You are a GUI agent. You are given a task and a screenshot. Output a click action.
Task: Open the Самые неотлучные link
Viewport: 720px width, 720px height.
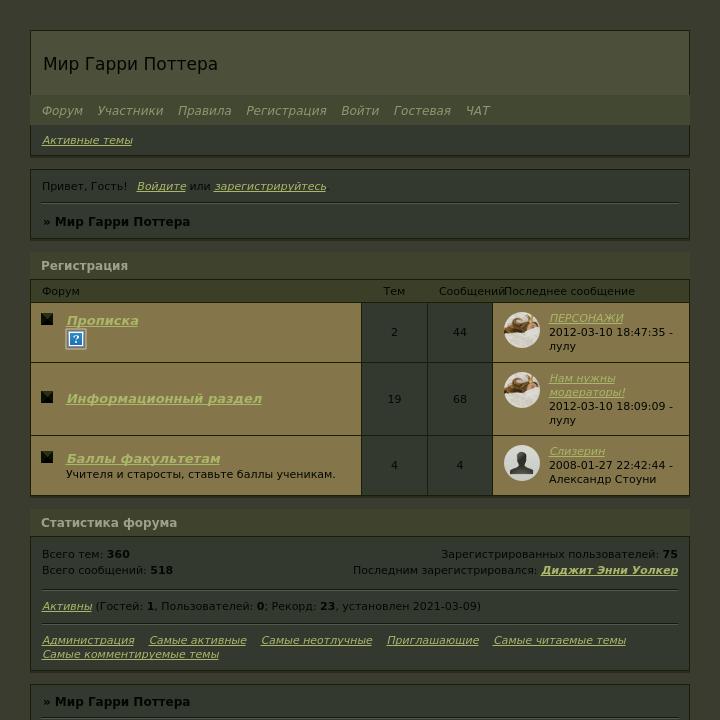click(x=317, y=640)
